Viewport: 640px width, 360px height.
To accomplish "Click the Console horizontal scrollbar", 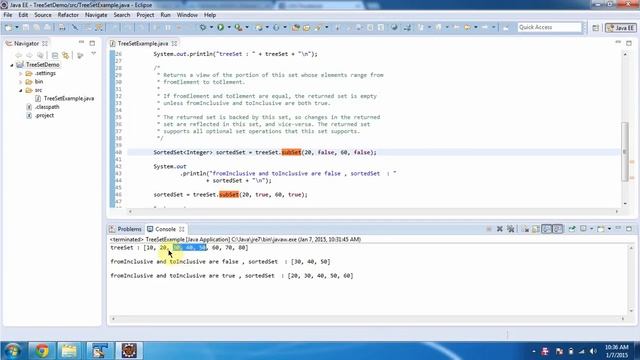I will tap(367, 319).
